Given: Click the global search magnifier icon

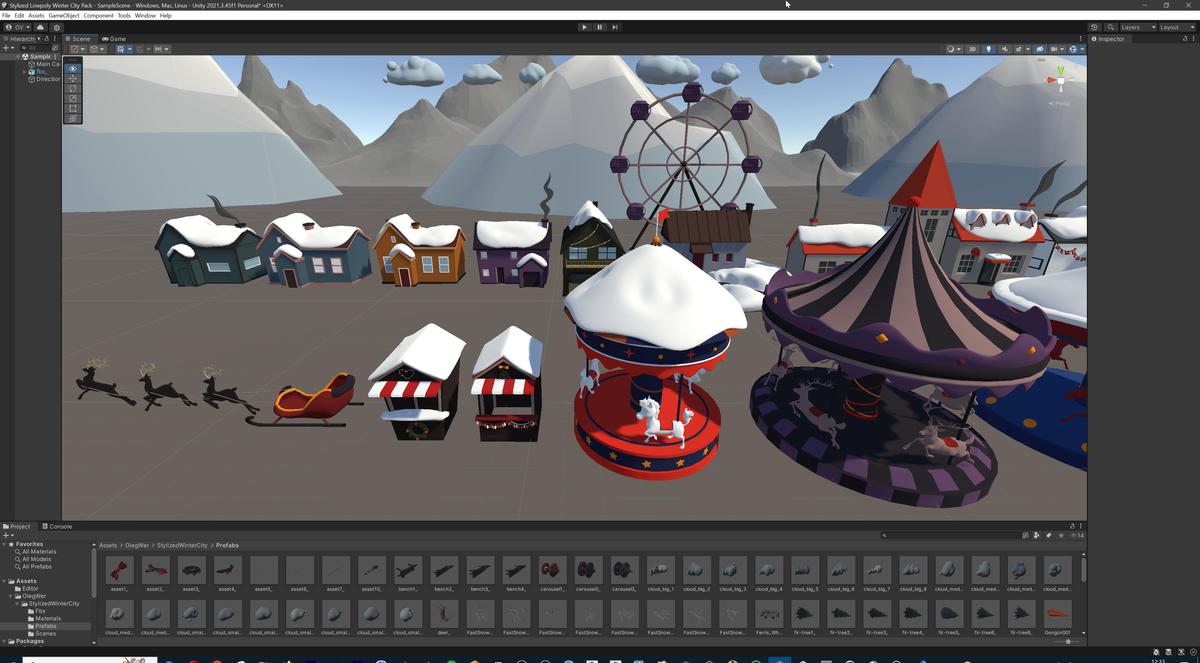Looking at the screenshot, I should pyautogui.click(x=1110, y=27).
